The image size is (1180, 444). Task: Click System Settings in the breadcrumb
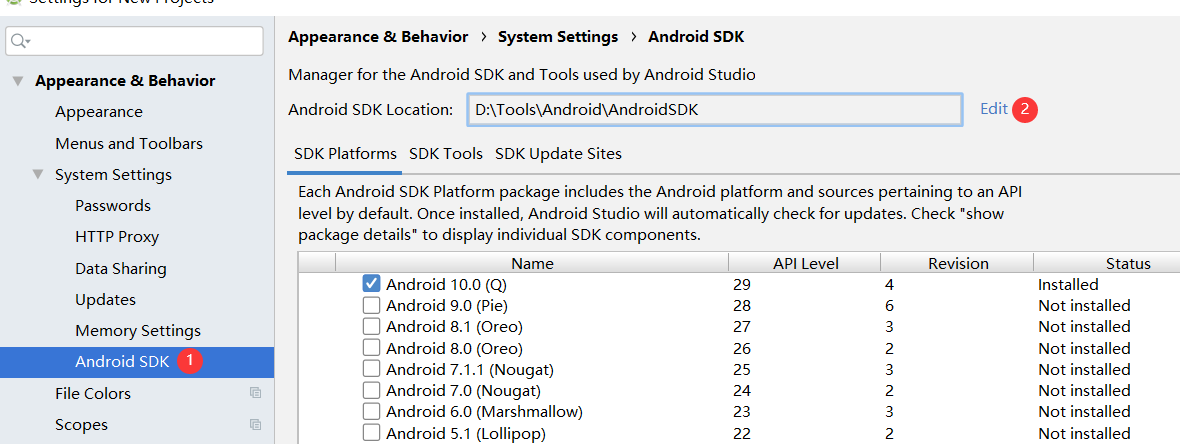(x=558, y=36)
